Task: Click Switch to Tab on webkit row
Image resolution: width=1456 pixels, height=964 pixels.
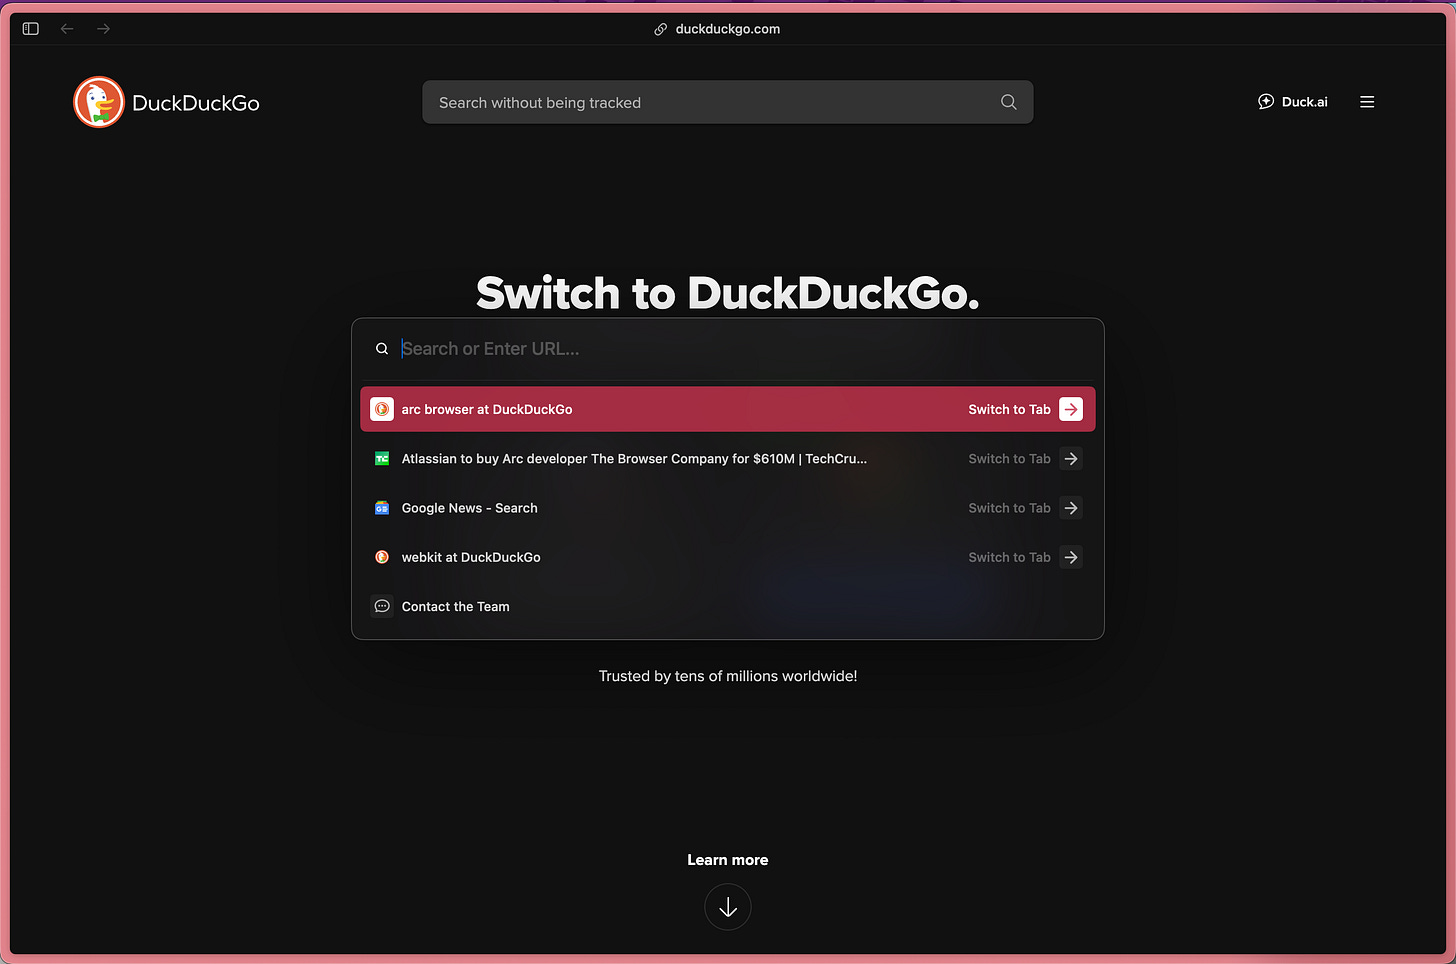Action: tap(1009, 557)
